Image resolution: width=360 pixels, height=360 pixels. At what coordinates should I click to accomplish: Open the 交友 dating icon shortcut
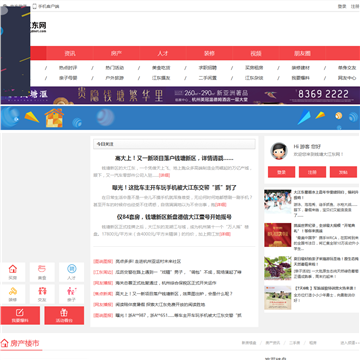42,294
